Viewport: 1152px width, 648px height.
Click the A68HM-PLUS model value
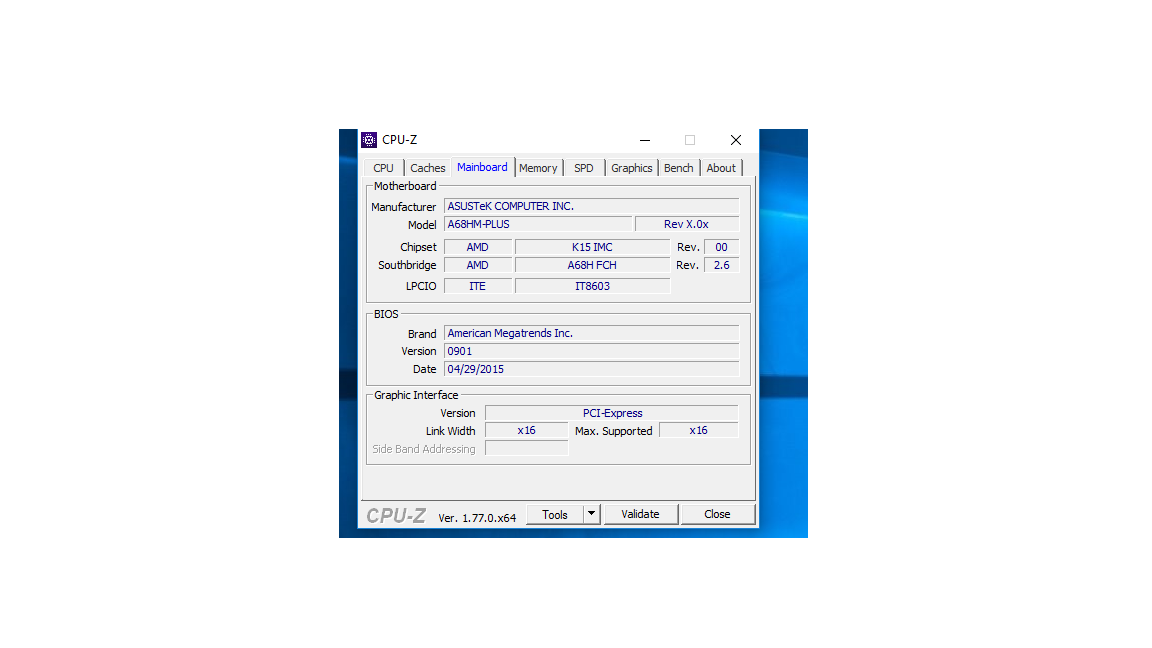[538, 224]
